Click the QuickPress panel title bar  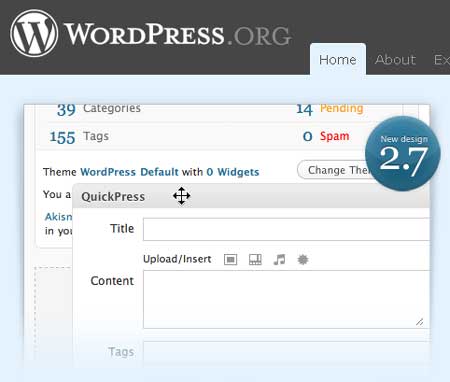251,196
